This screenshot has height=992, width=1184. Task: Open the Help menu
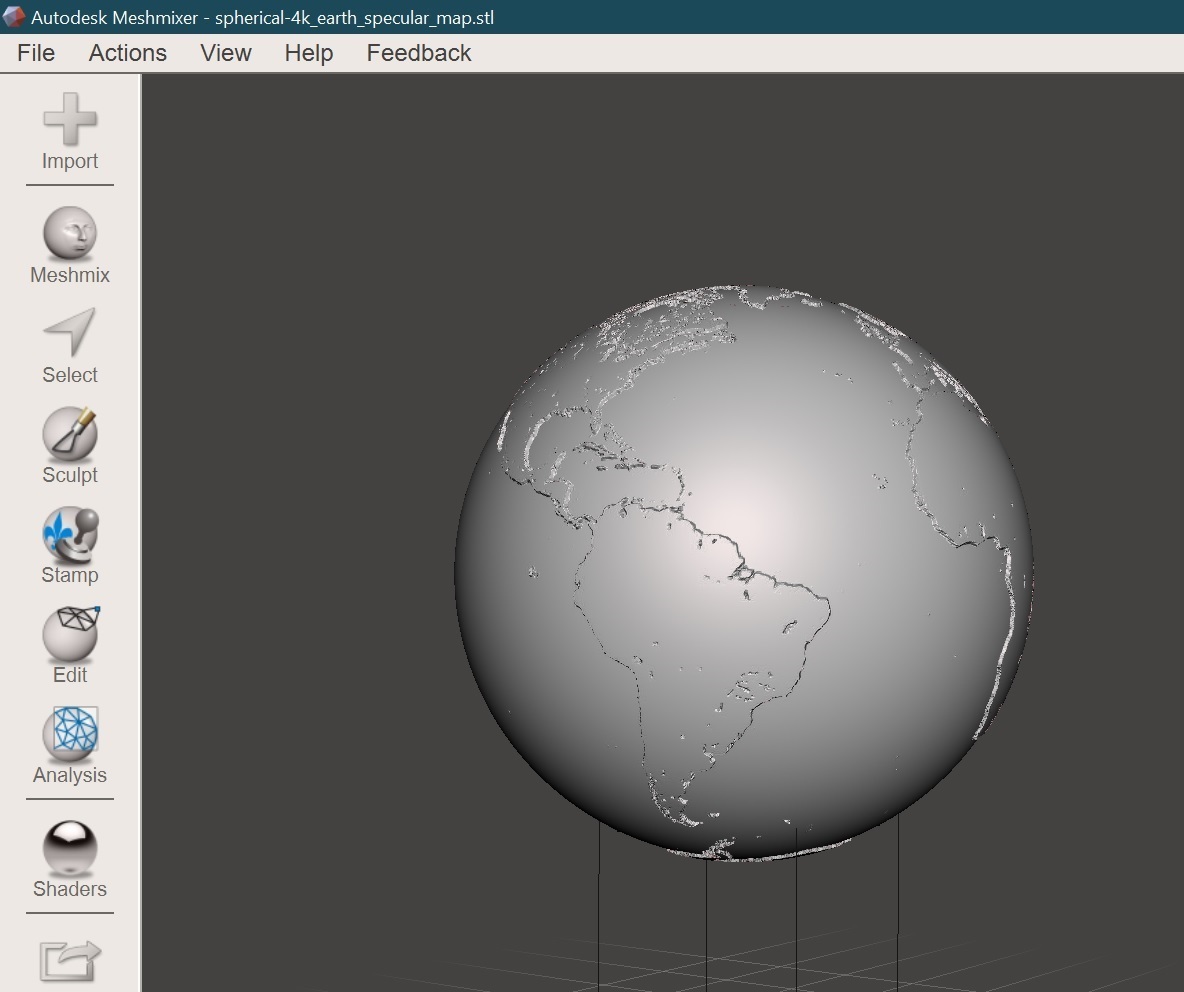click(308, 53)
